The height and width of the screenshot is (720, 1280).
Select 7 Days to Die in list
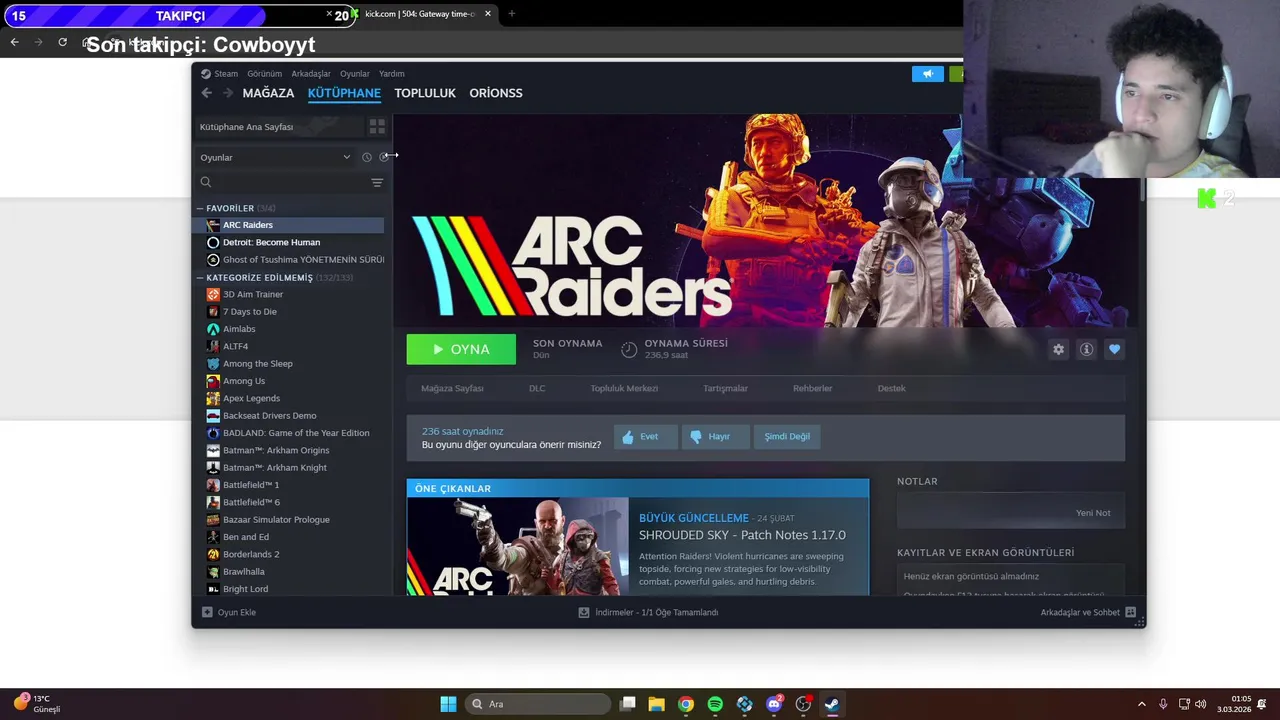(288, 312)
